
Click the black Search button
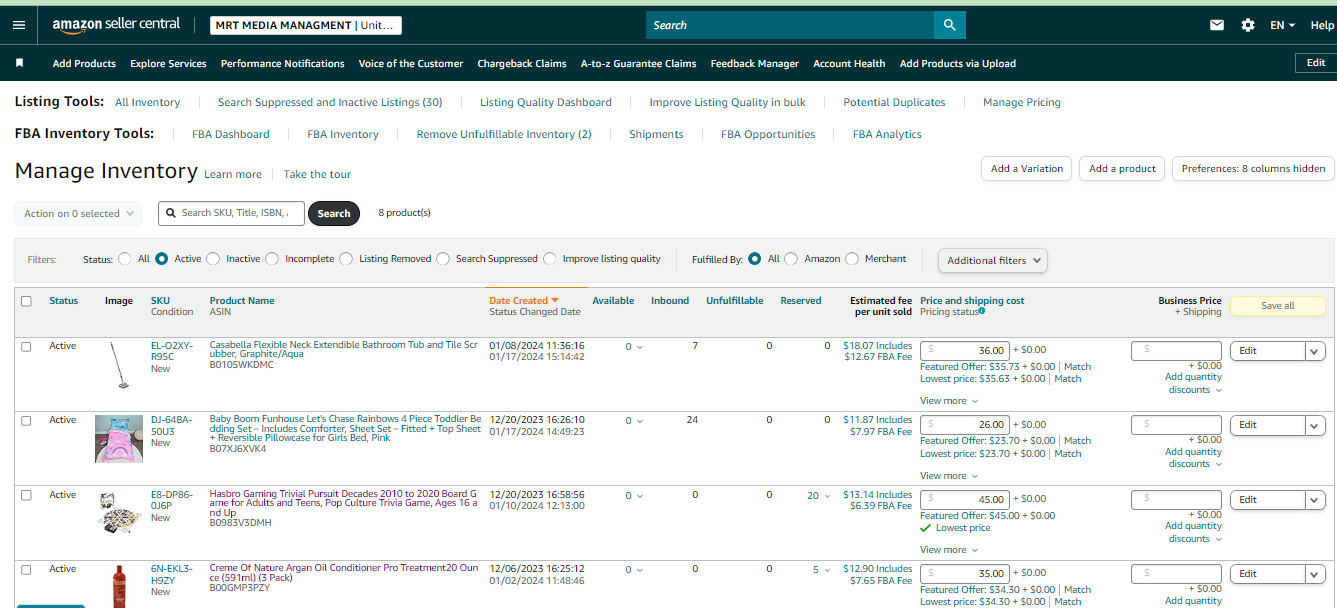[334, 213]
